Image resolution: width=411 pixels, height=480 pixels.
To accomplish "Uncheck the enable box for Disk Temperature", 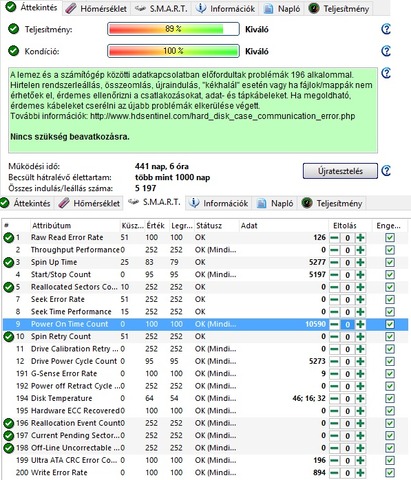I will click(x=390, y=398).
